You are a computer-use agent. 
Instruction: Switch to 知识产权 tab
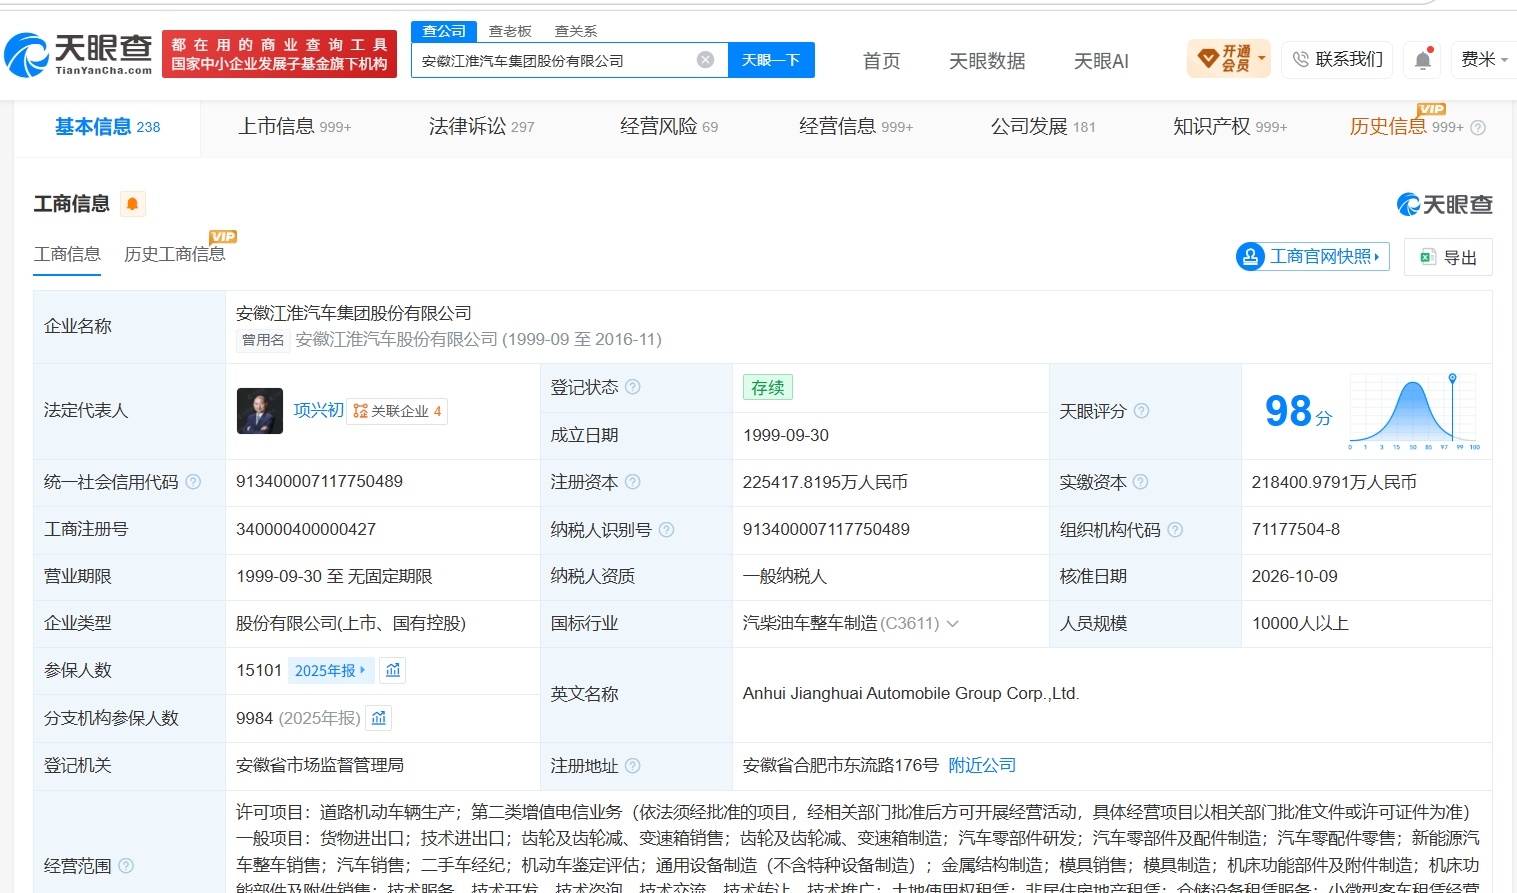coord(1230,127)
